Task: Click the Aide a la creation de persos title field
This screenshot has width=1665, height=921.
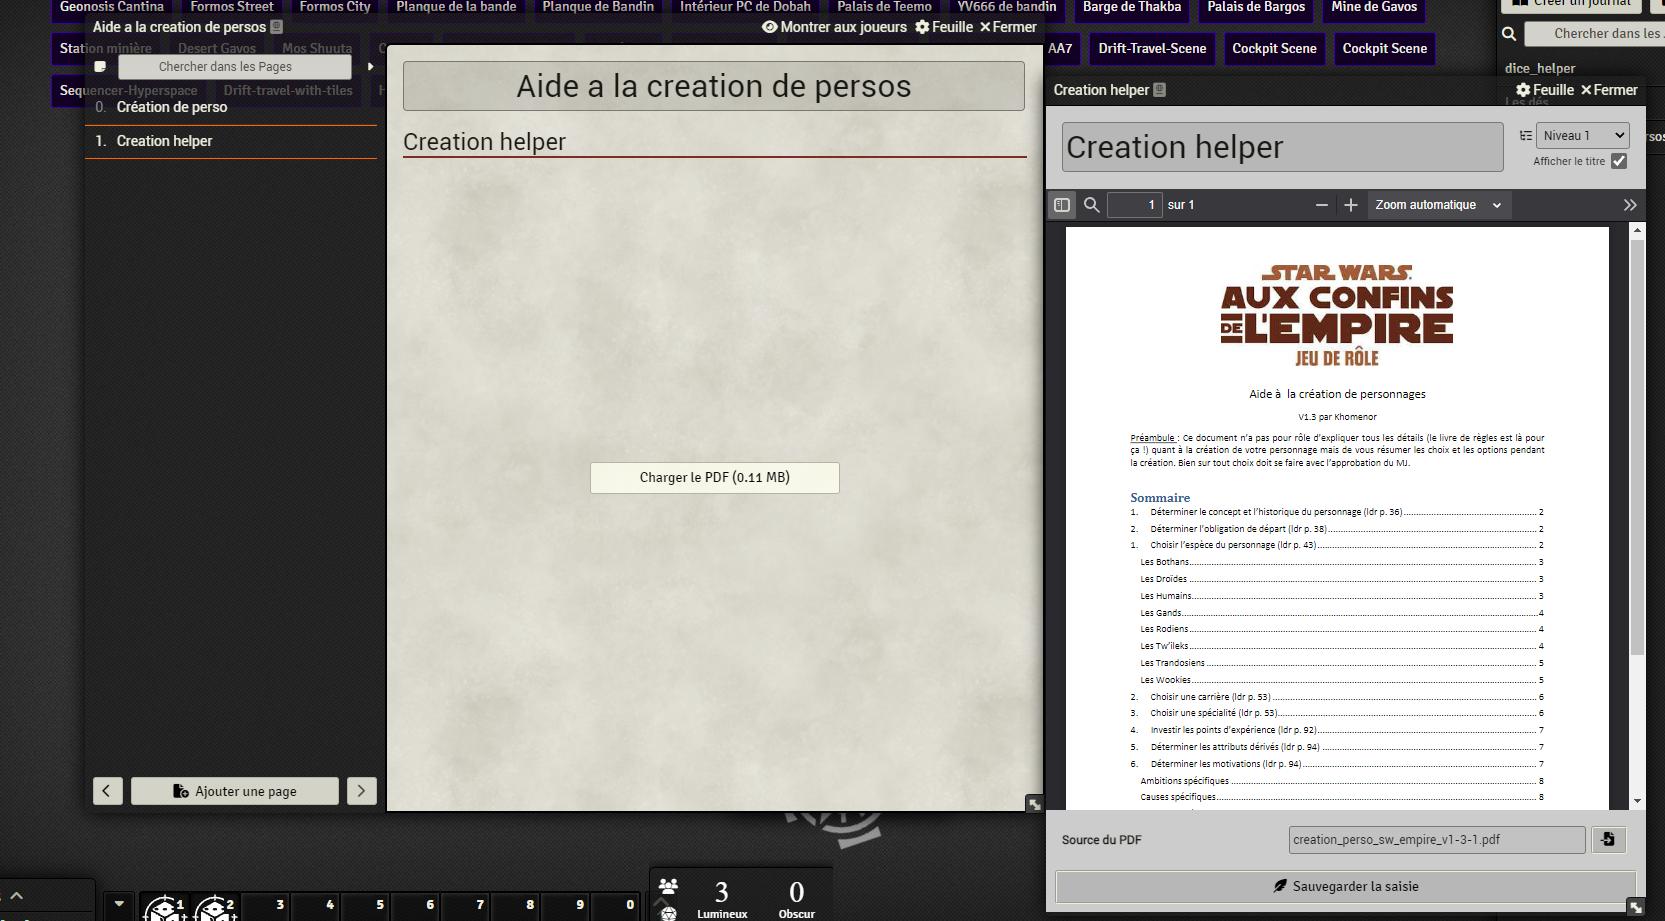Action: tap(714, 86)
